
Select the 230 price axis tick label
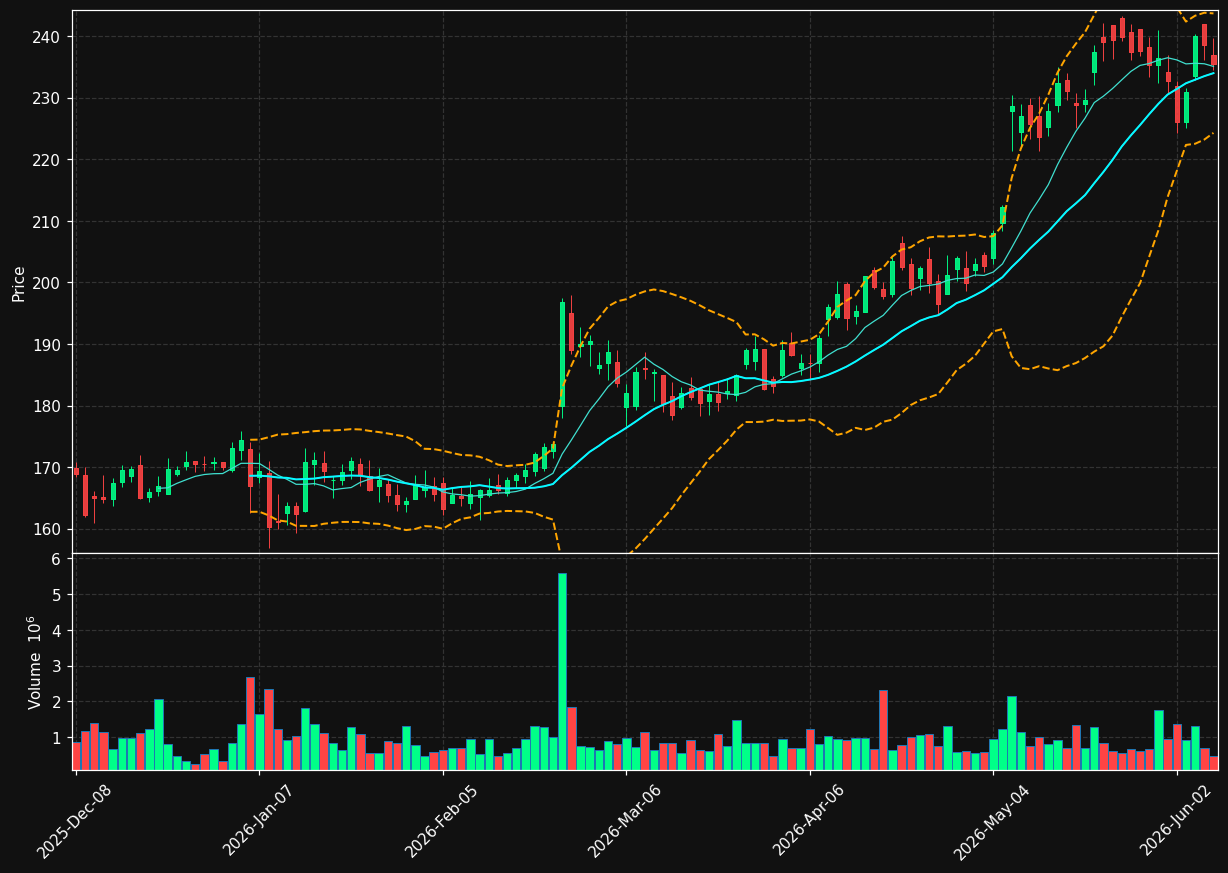pos(47,98)
